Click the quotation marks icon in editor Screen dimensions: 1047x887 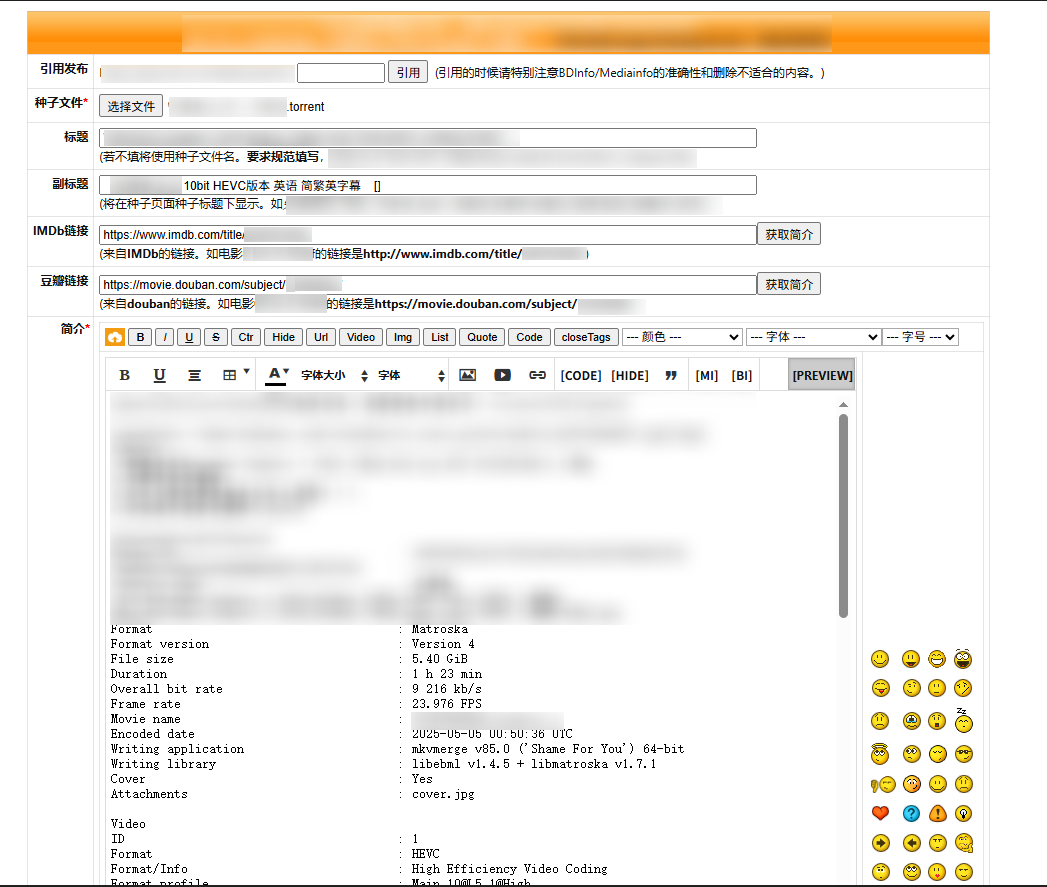671,375
